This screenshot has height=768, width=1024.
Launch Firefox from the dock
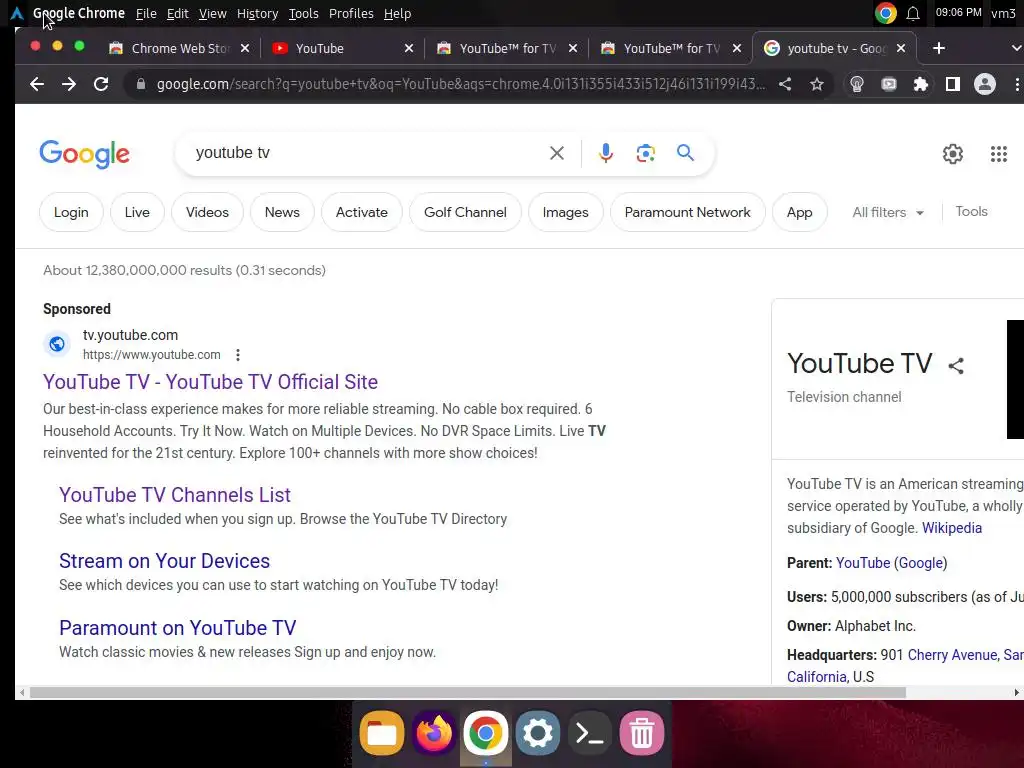coord(434,733)
